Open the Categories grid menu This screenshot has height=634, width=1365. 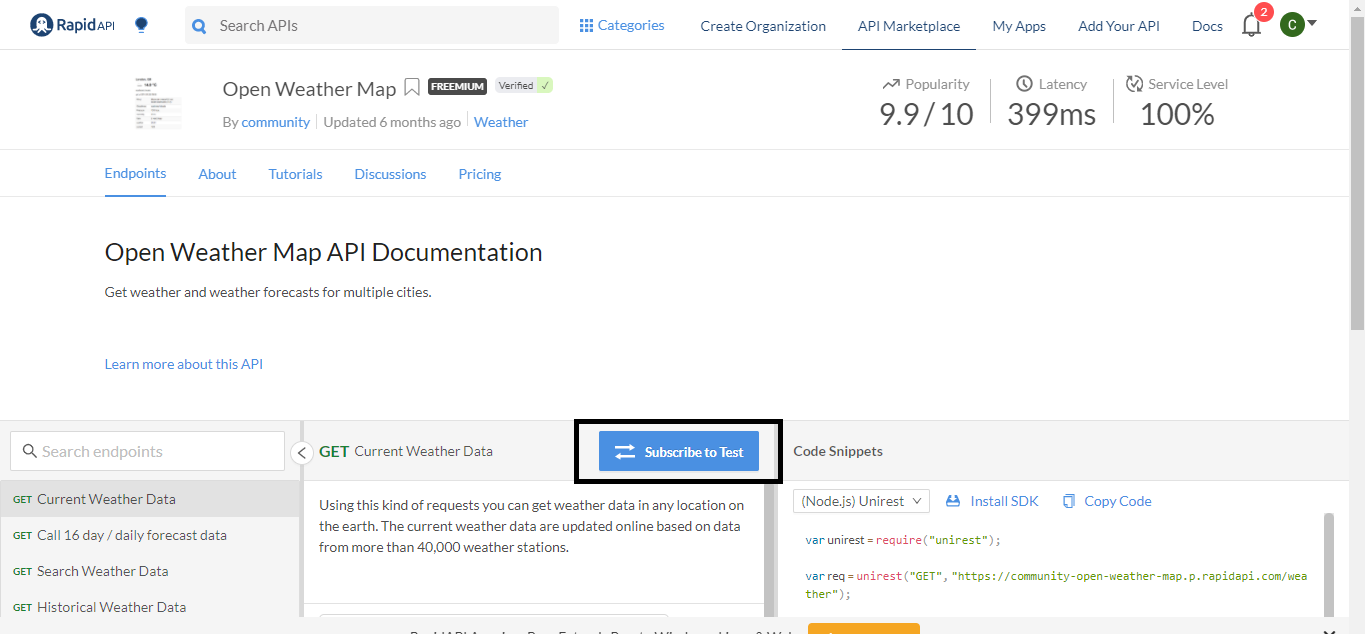621,26
